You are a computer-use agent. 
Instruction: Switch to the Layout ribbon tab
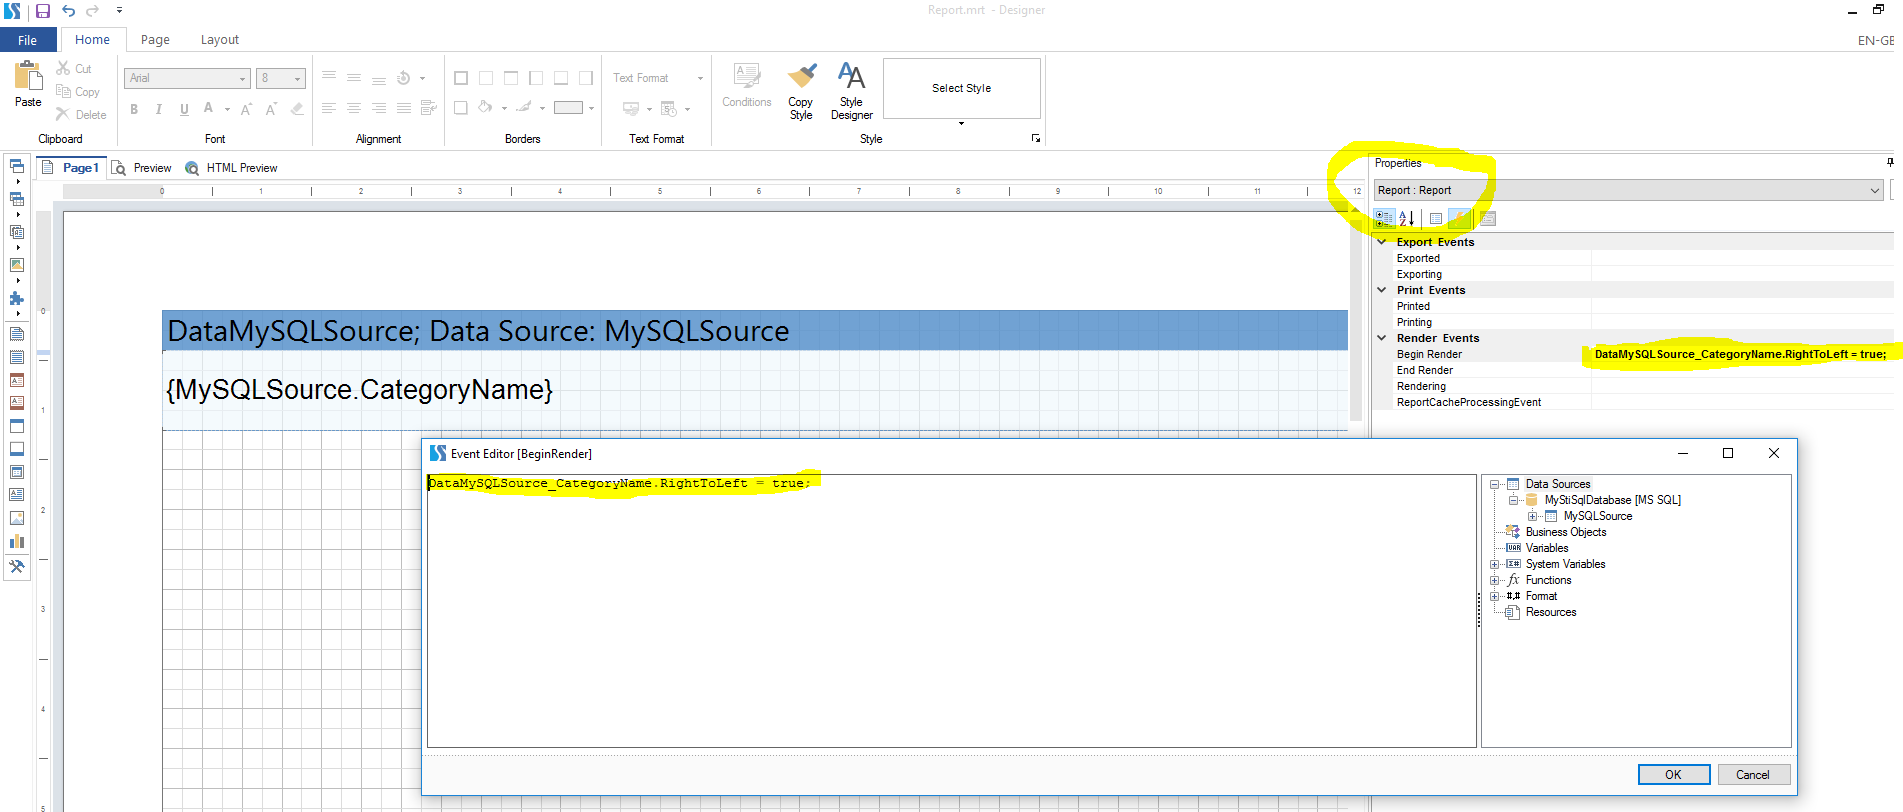(219, 40)
